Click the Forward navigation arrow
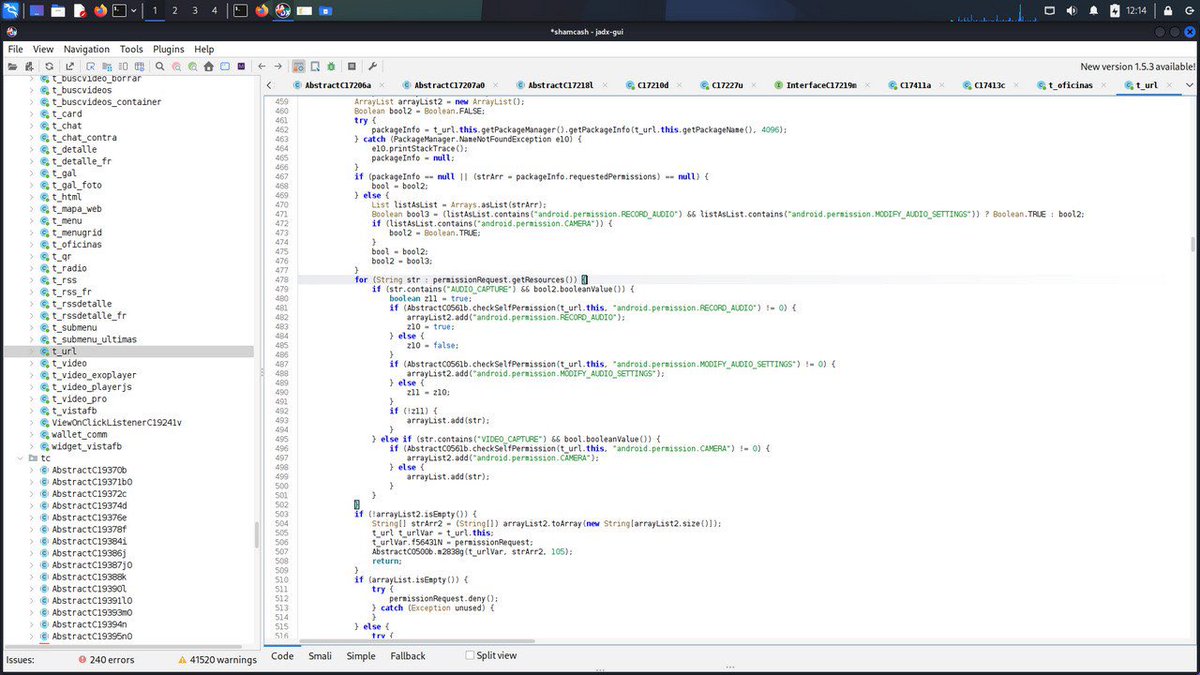Viewport: 1200px width, 675px height. point(278,66)
